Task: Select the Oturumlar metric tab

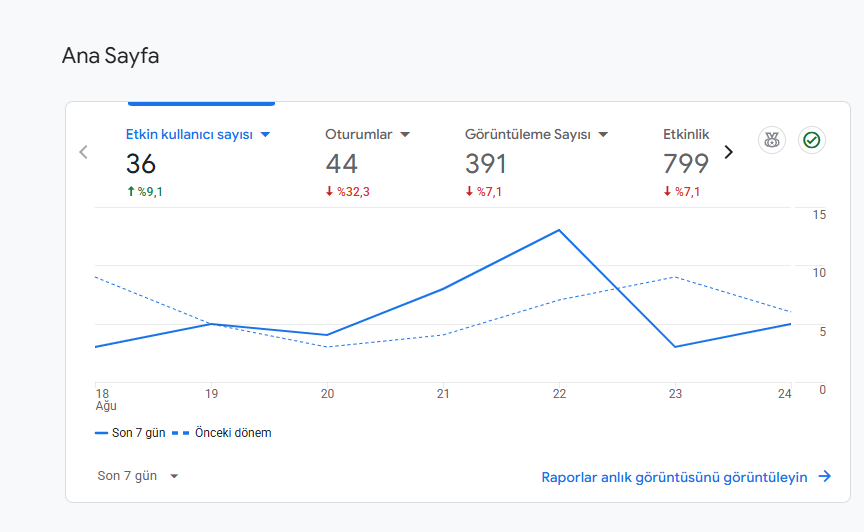Action: click(367, 163)
